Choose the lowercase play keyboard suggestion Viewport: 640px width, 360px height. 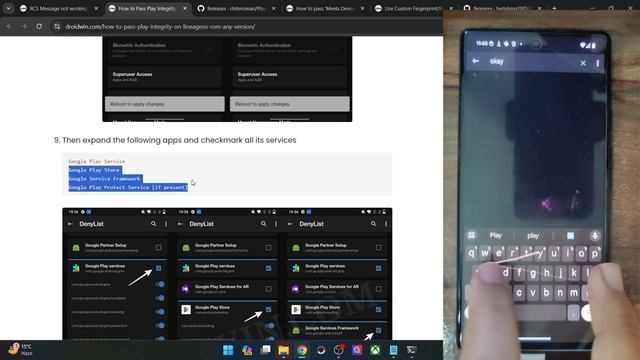533,236
